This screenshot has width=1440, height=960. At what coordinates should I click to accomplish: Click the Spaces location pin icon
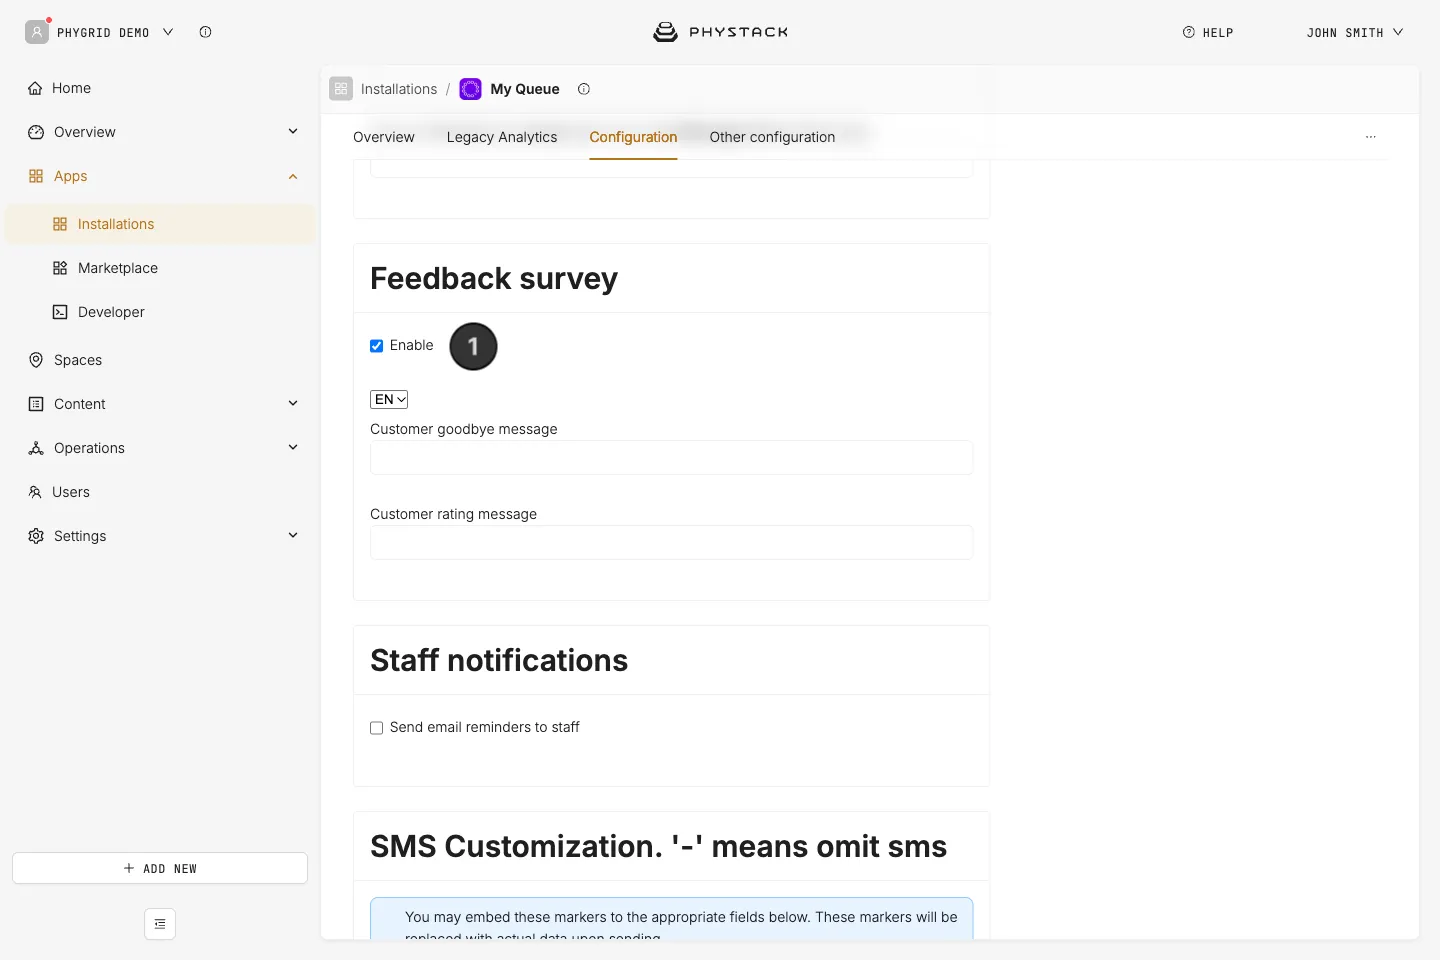pos(36,360)
